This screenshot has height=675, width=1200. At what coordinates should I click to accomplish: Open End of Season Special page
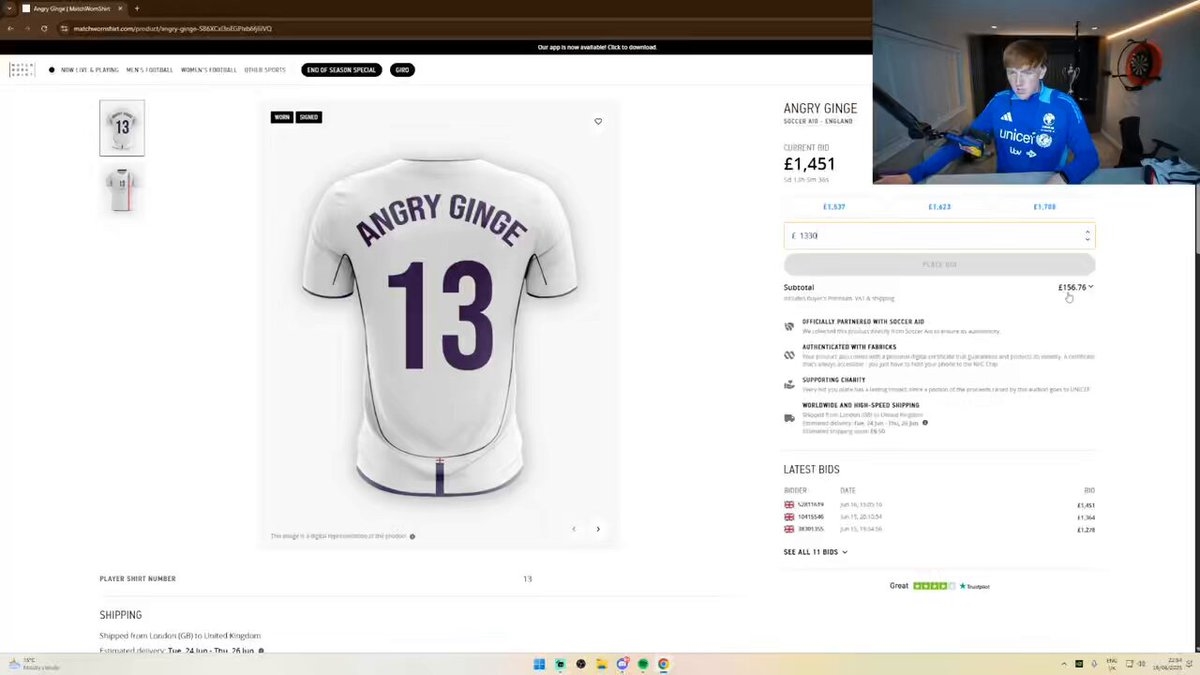click(341, 70)
